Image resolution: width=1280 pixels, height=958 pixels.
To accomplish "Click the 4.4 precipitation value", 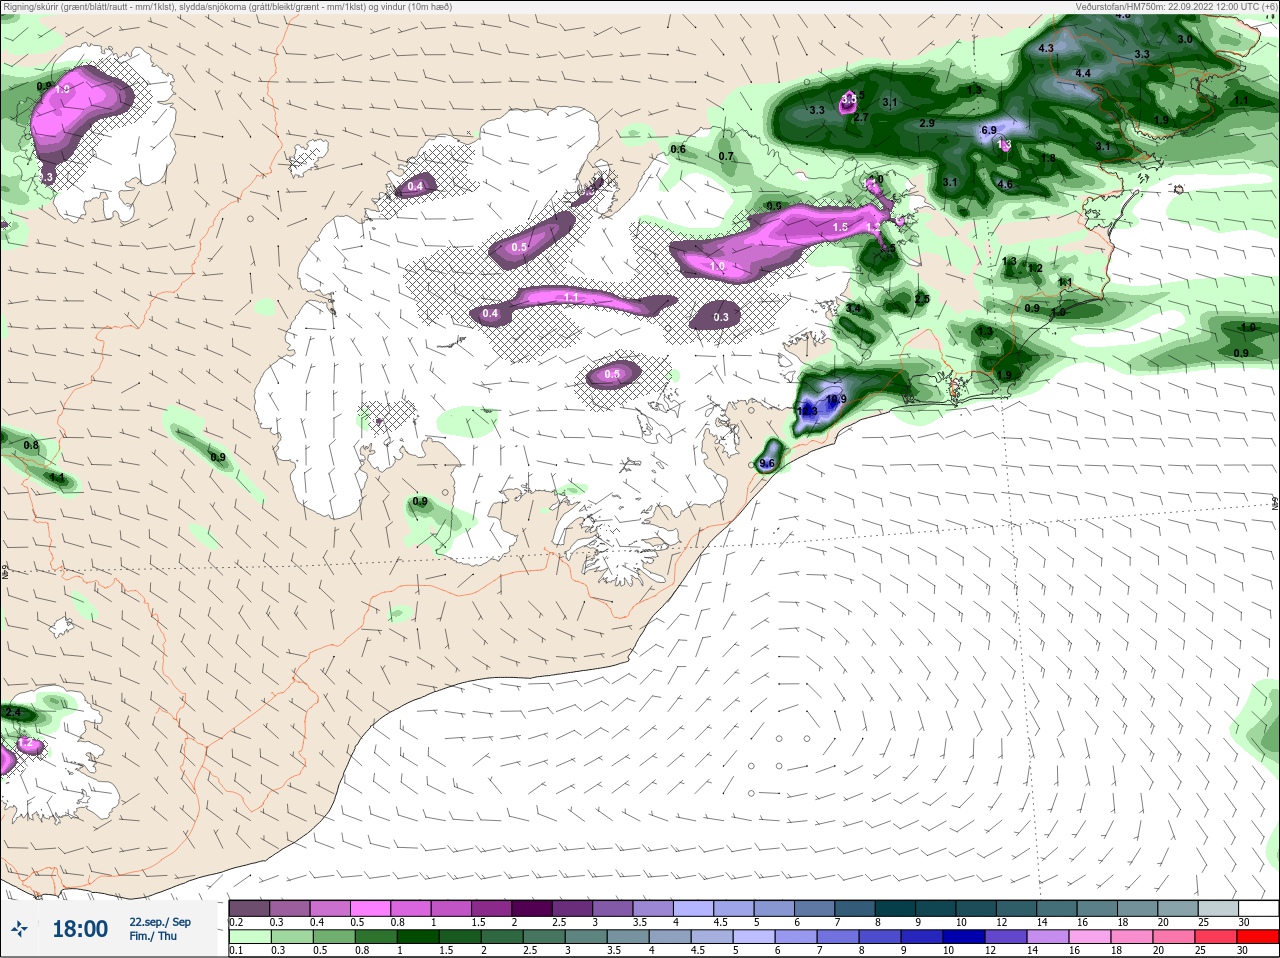I will tap(1083, 73).
